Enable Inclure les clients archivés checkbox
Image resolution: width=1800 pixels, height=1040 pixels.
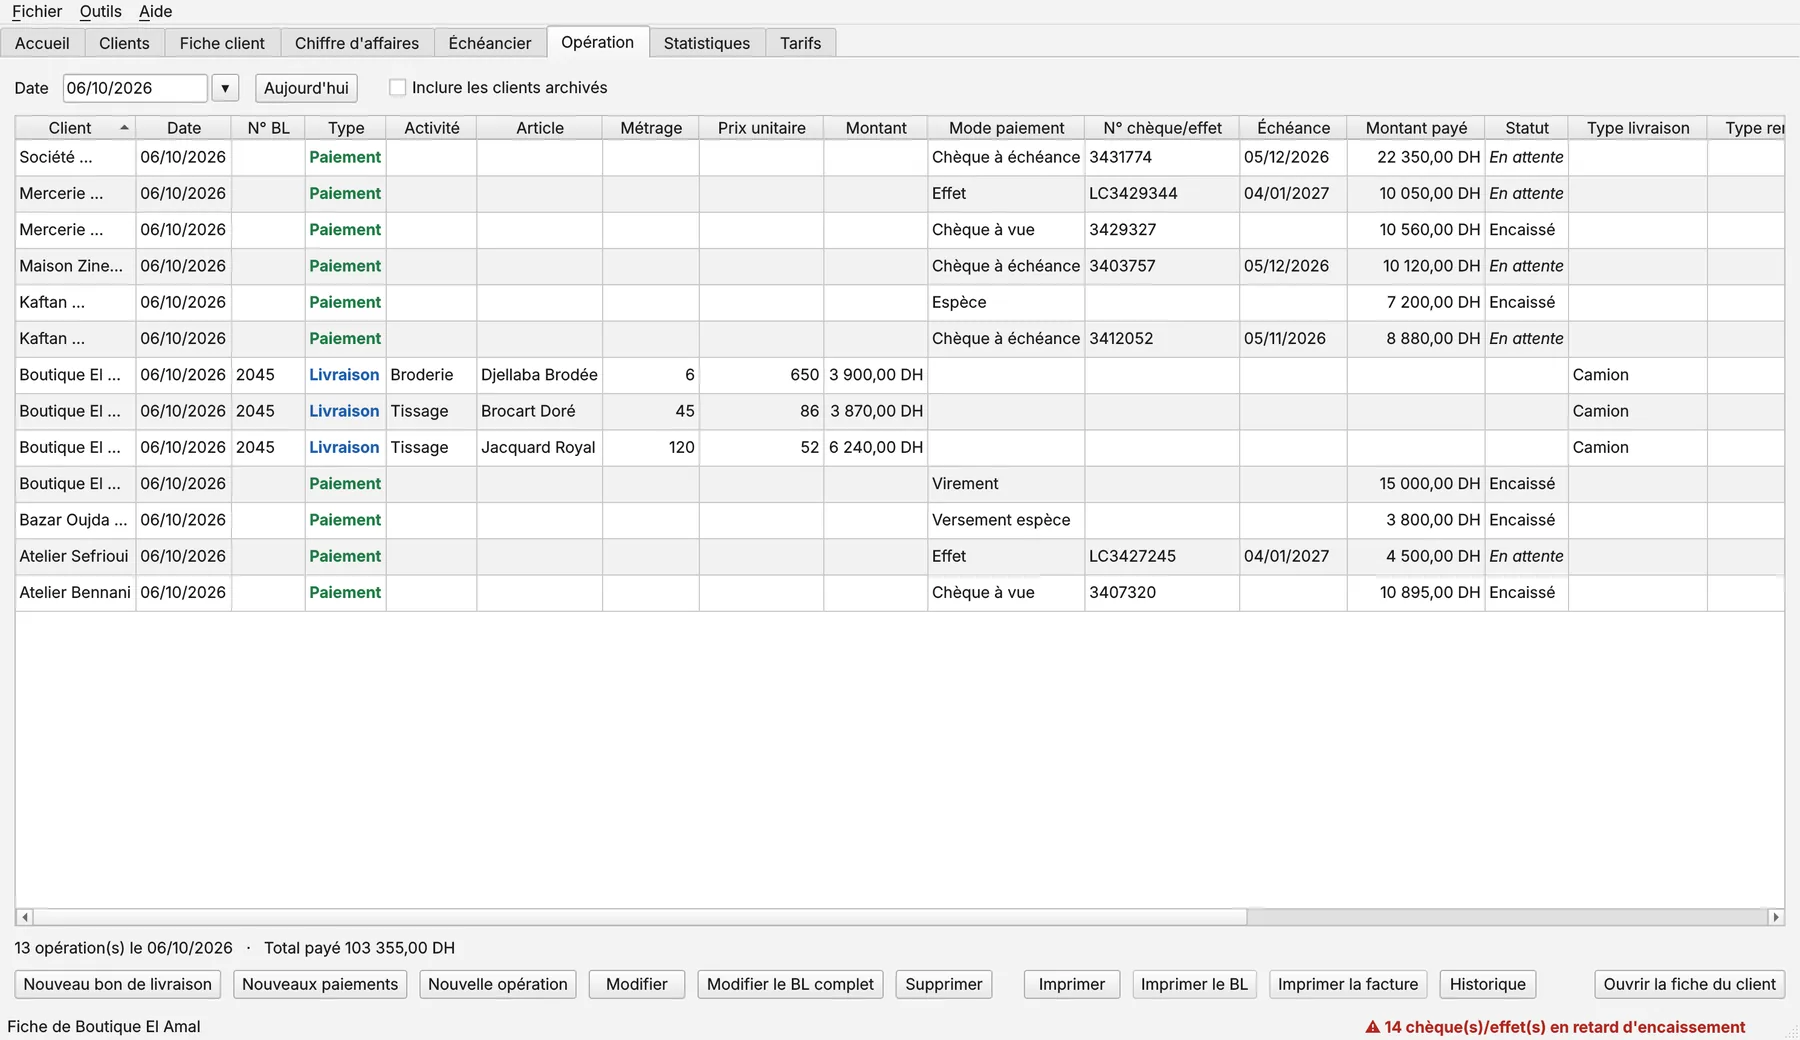pos(398,88)
